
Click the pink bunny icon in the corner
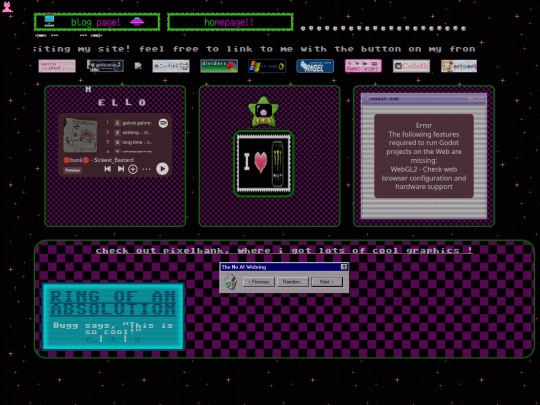pyautogui.click(x=7, y=7)
